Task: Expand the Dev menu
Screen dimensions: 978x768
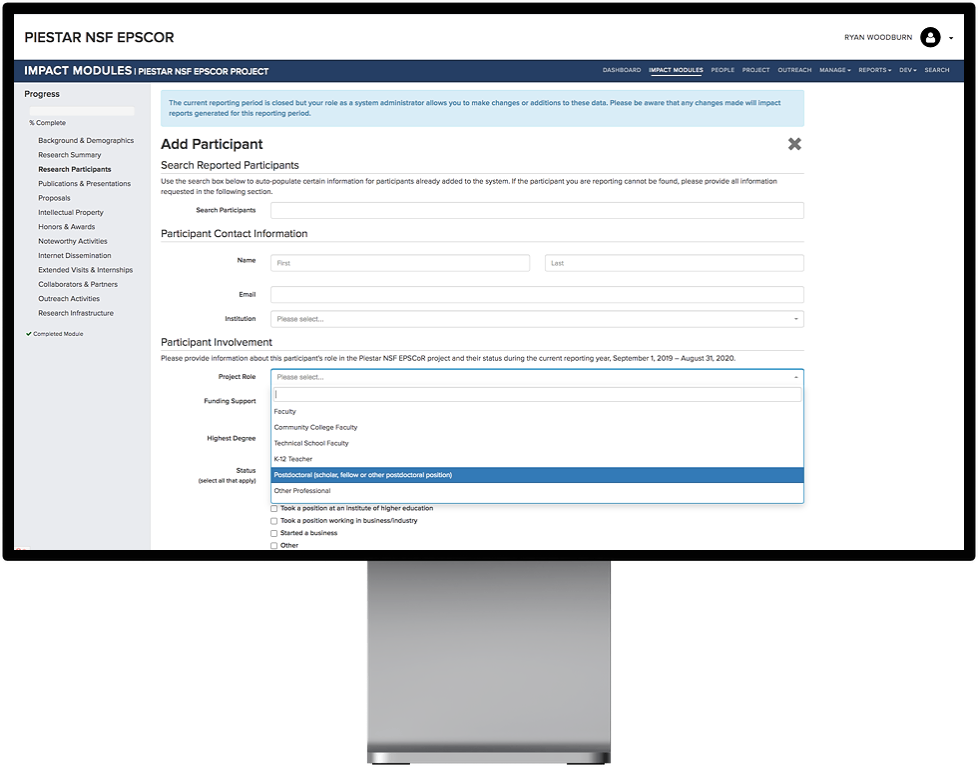Action: 908,70
